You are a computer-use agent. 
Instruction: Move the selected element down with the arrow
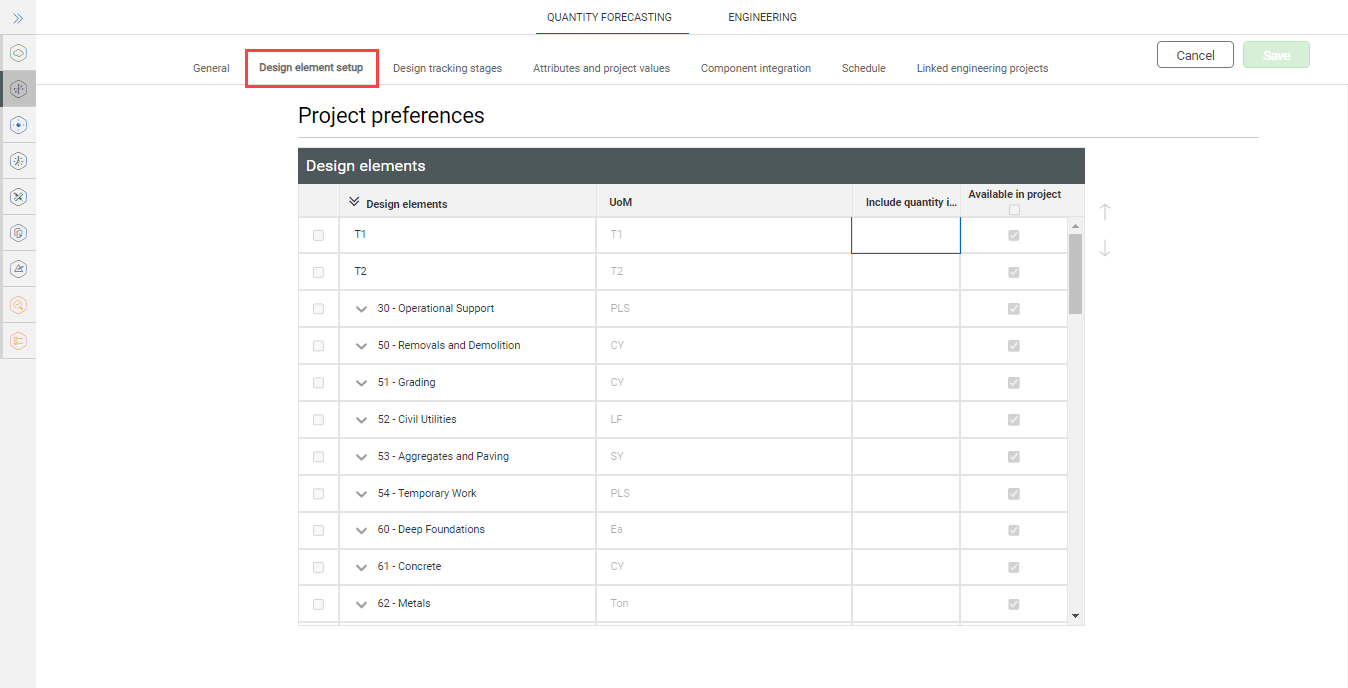tap(1105, 248)
